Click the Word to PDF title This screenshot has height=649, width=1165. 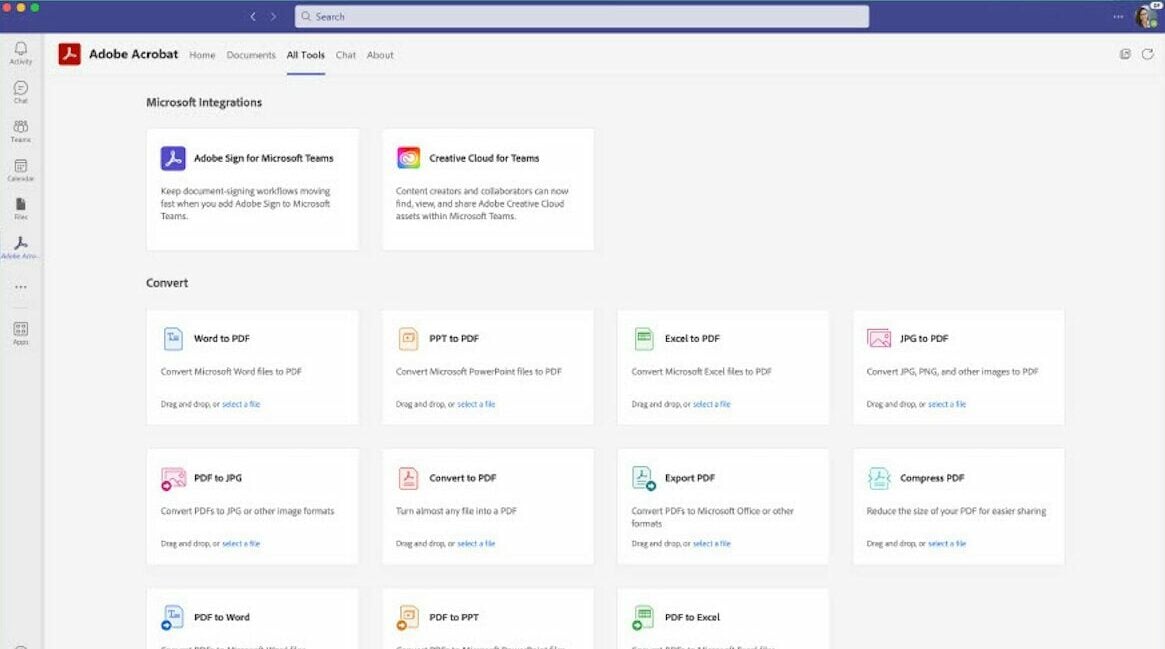coord(221,339)
